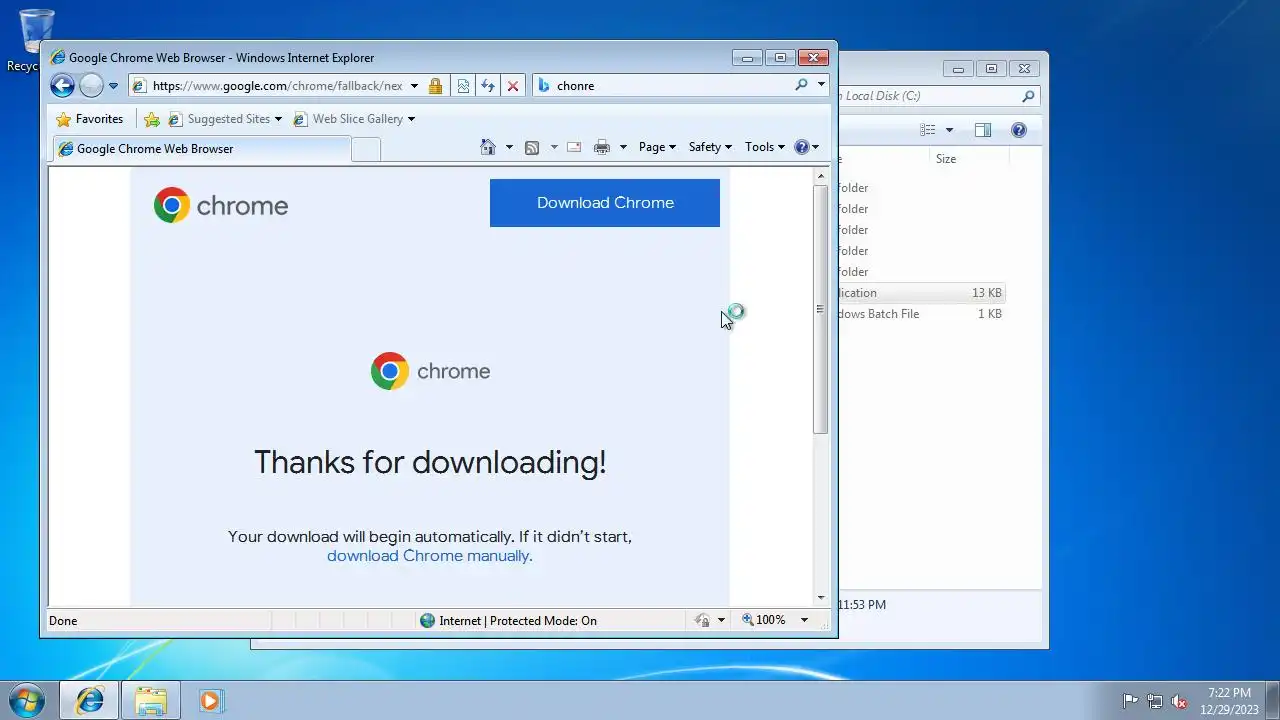This screenshot has height=720, width=1280.
Task: Open the Recycle Bin desktop icon
Action: tap(36, 40)
